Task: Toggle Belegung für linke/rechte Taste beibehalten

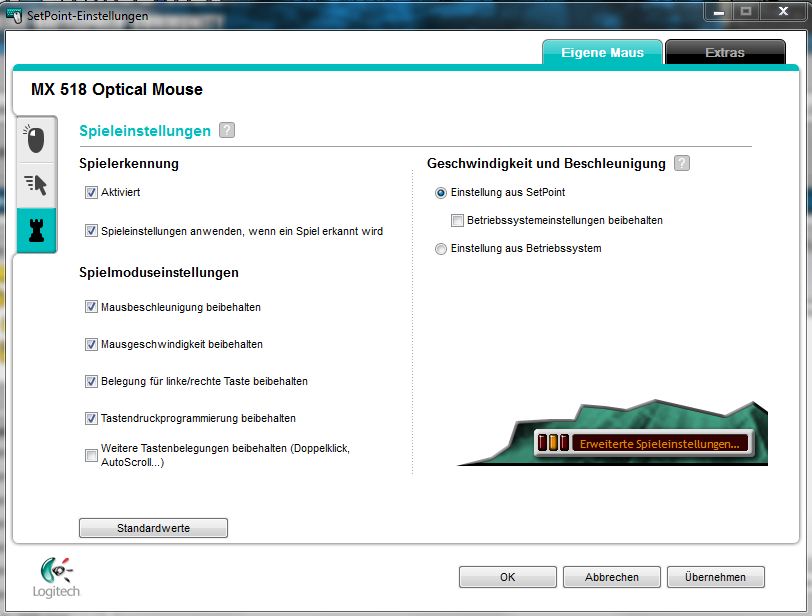Action: coord(91,382)
